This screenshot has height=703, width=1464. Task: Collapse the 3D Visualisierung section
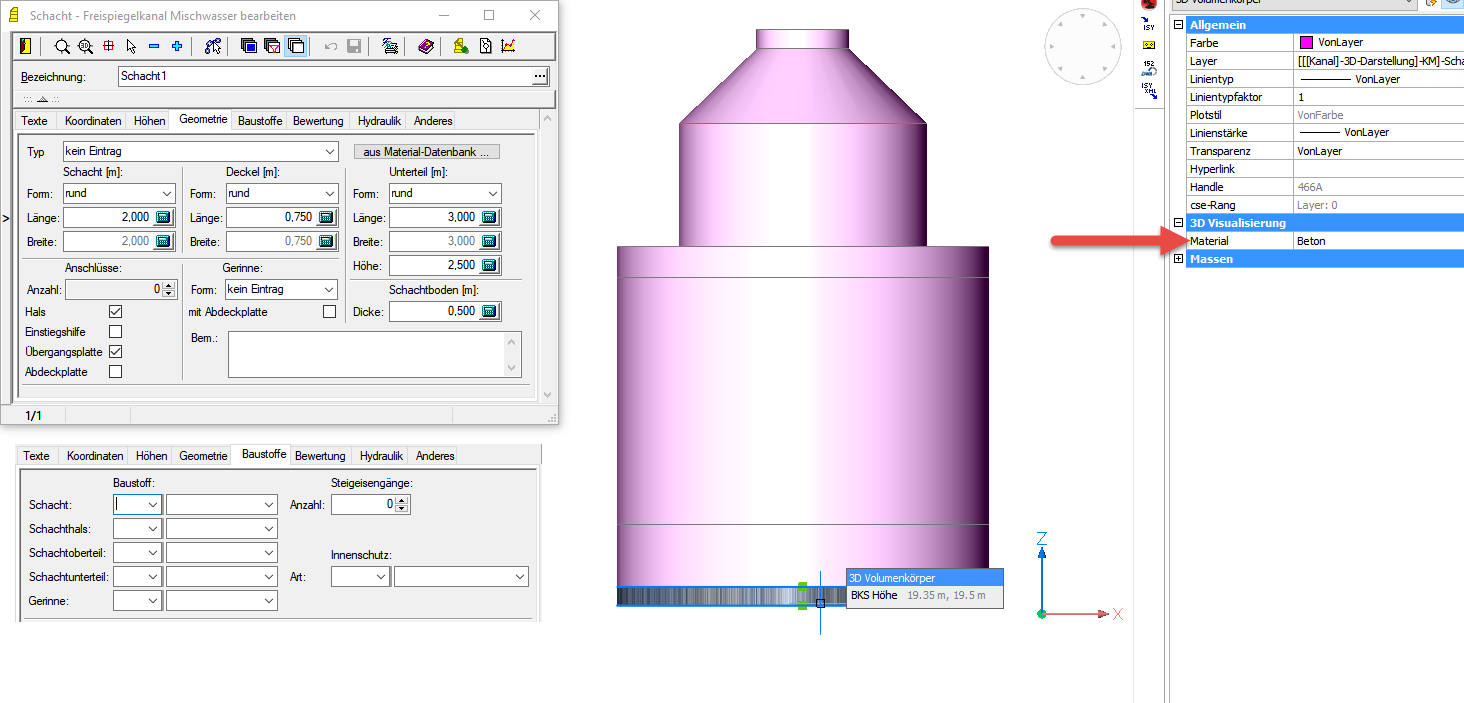(x=1178, y=223)
